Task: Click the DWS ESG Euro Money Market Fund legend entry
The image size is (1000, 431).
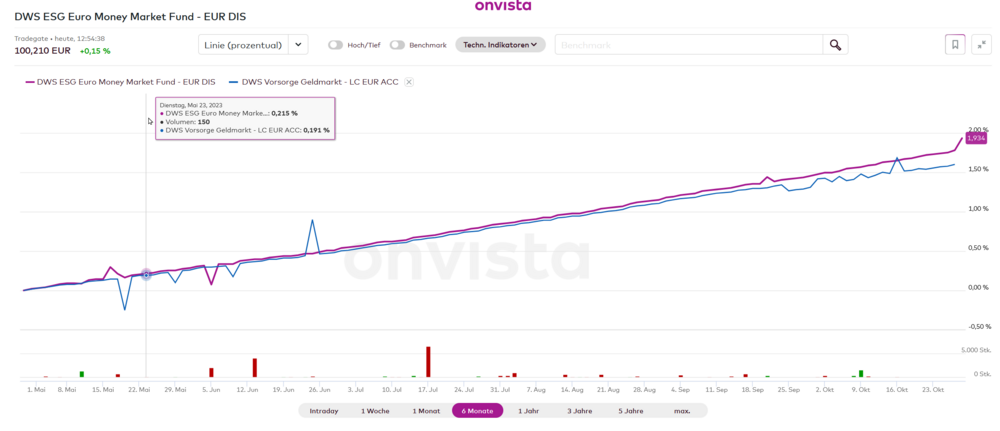Action: (x=120, y=82)
